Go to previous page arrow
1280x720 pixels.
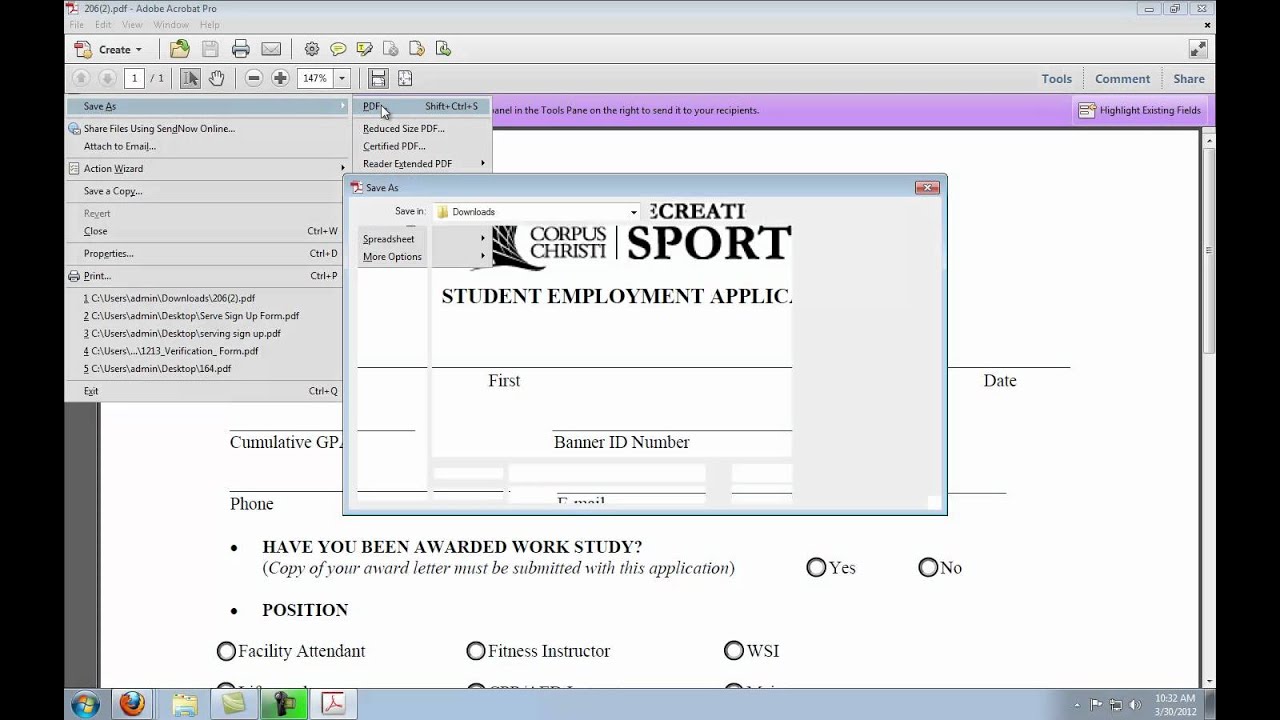tap(82, 78)
